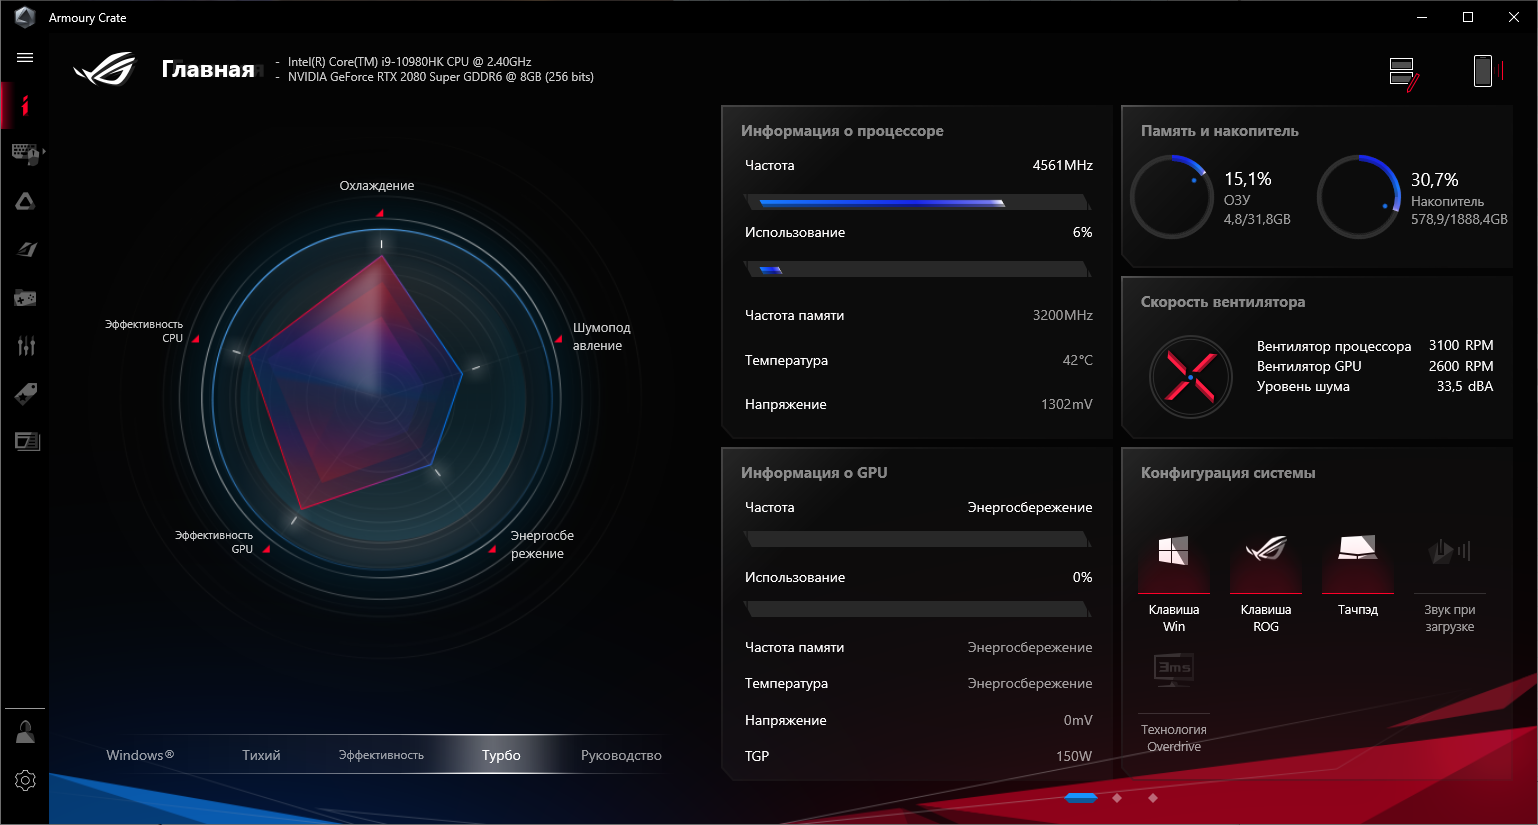The width and height of the screenshot is (1538, 825).
Task: Open the Device keyboard sidebar icon
Action: [25, 153]
